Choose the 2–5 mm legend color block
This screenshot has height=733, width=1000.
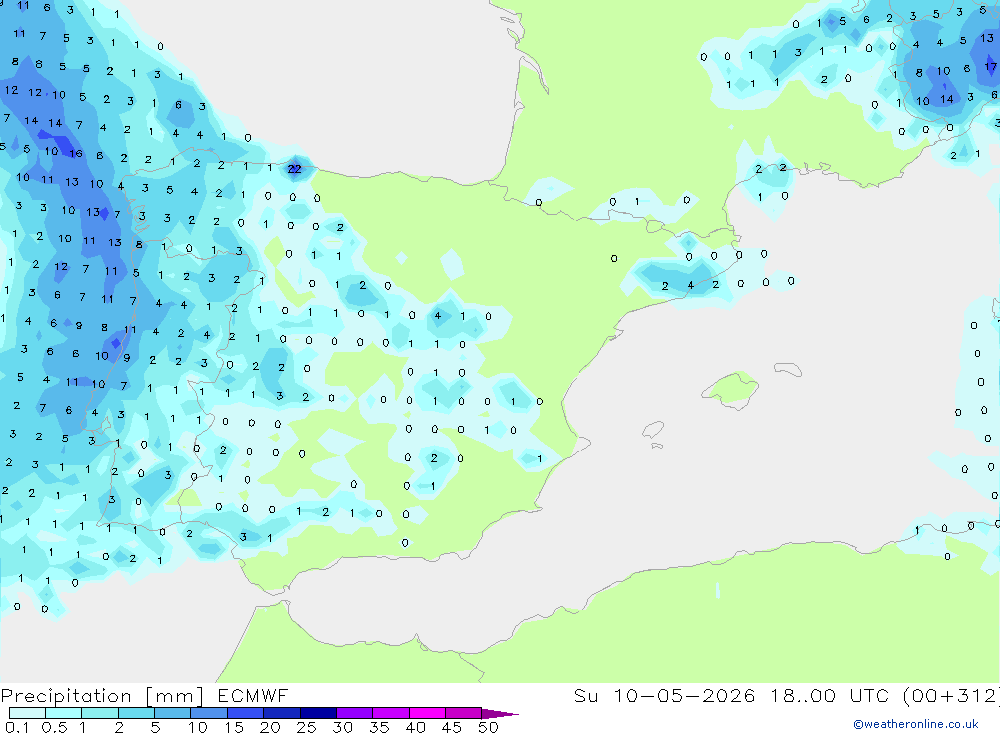pos(136,713)
